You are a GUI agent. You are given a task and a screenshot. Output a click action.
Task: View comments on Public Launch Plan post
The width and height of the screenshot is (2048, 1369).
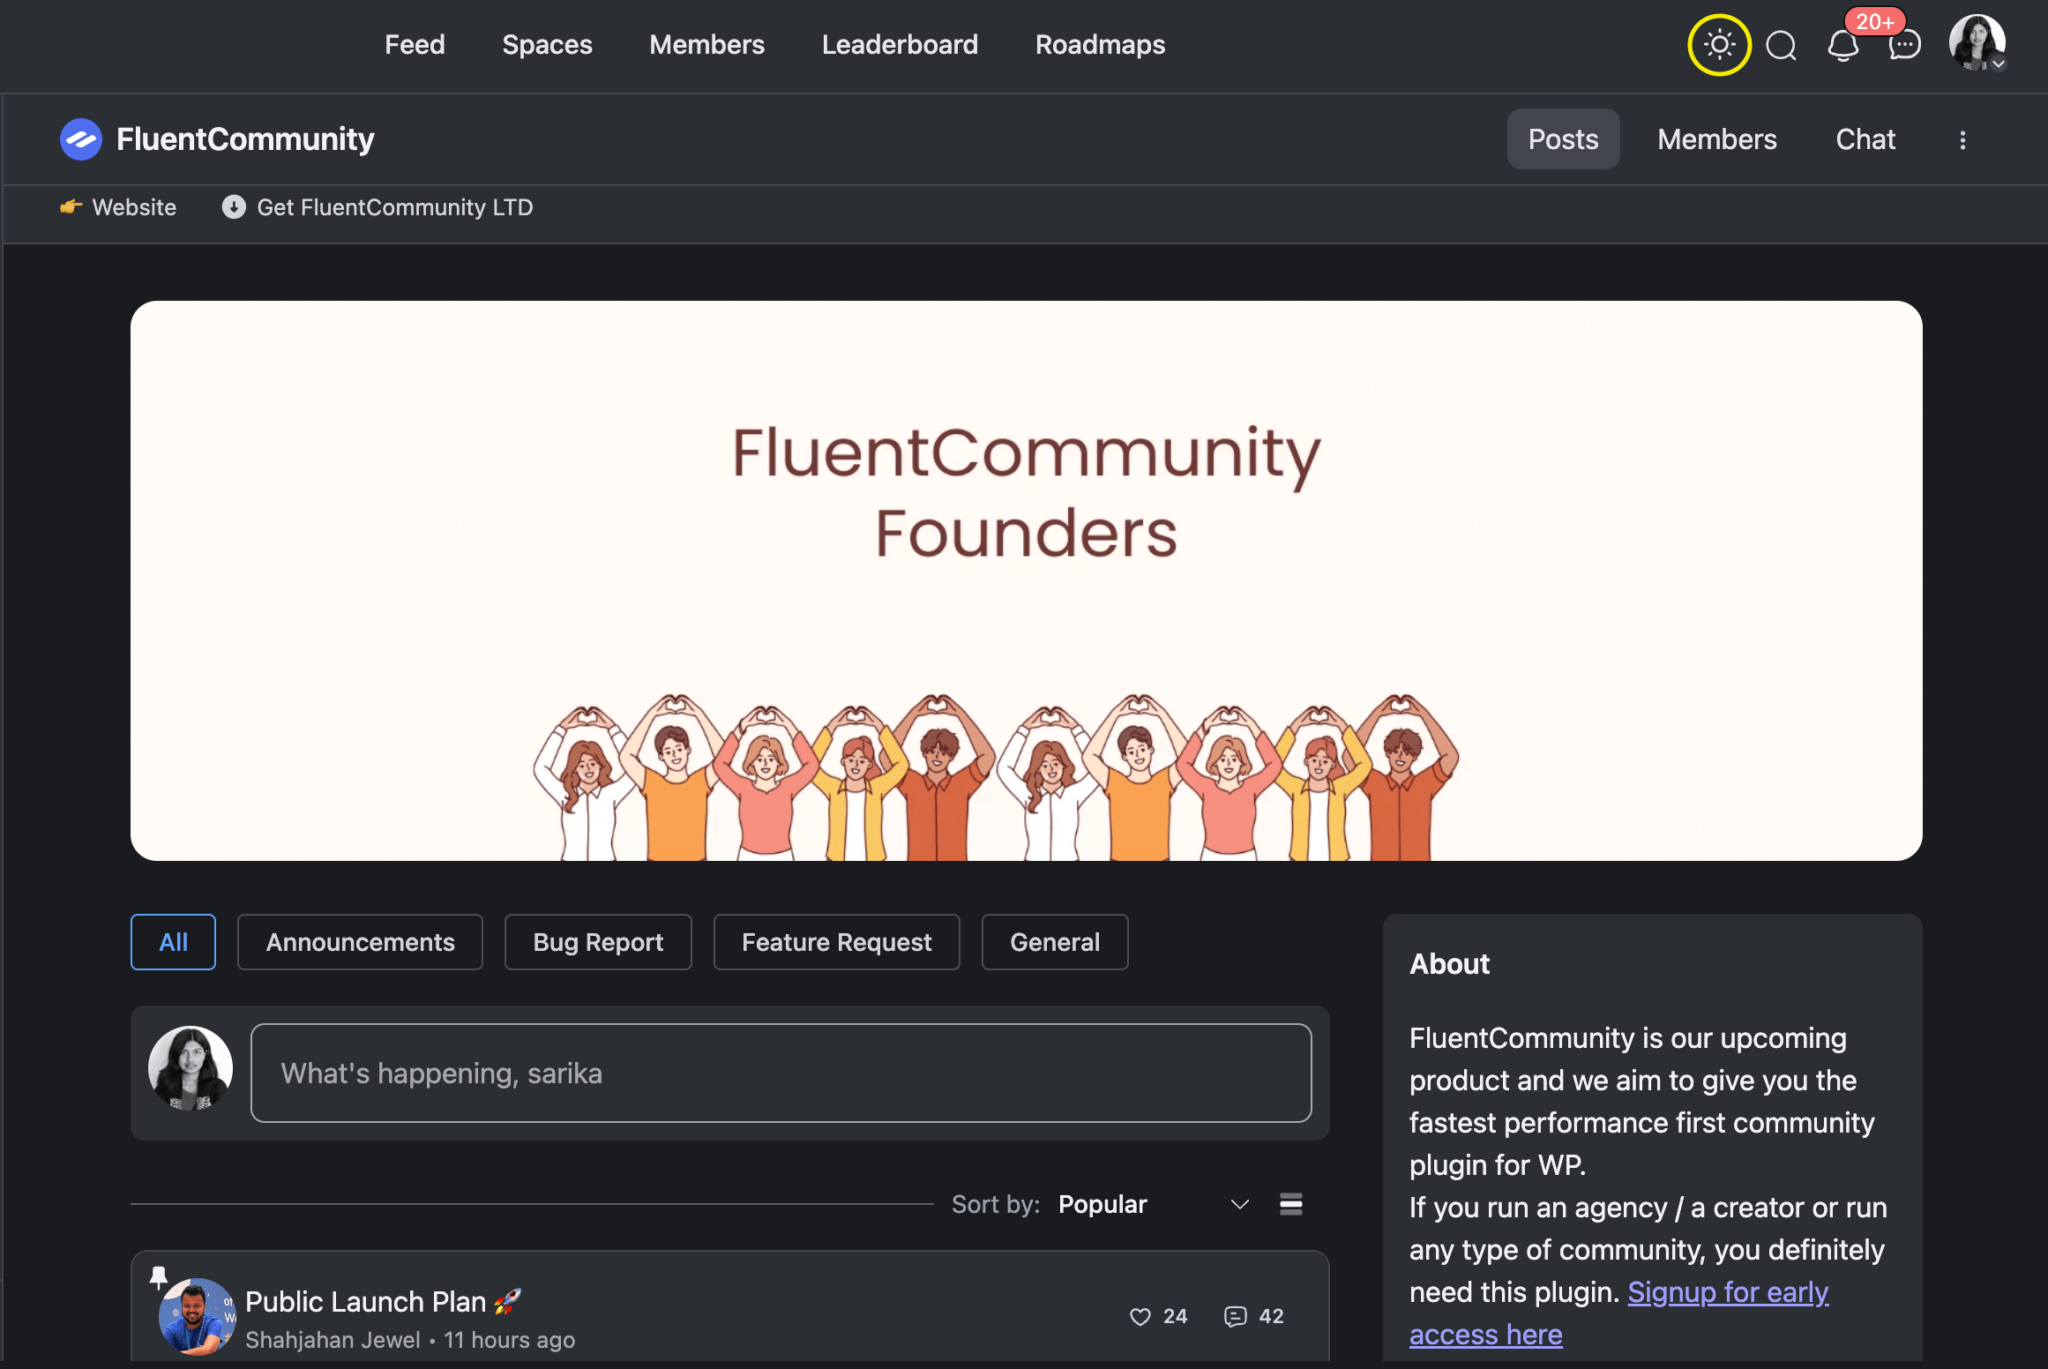click(1236, 1316)
